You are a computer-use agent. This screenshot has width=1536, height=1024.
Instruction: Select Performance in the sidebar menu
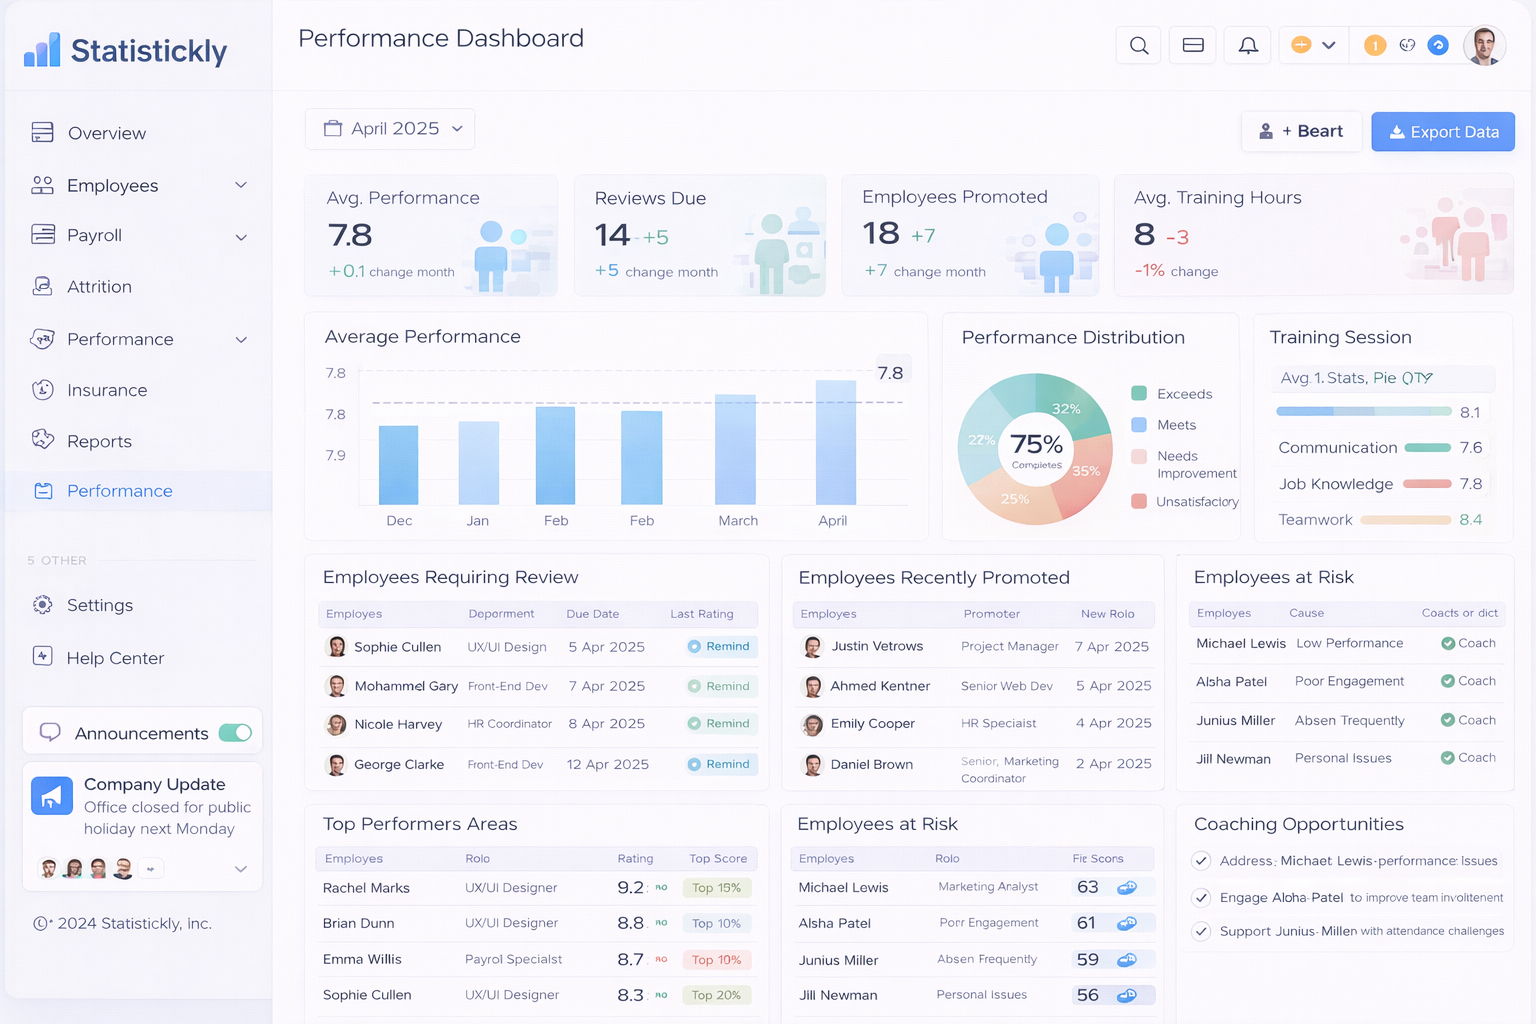pos(119,491)
